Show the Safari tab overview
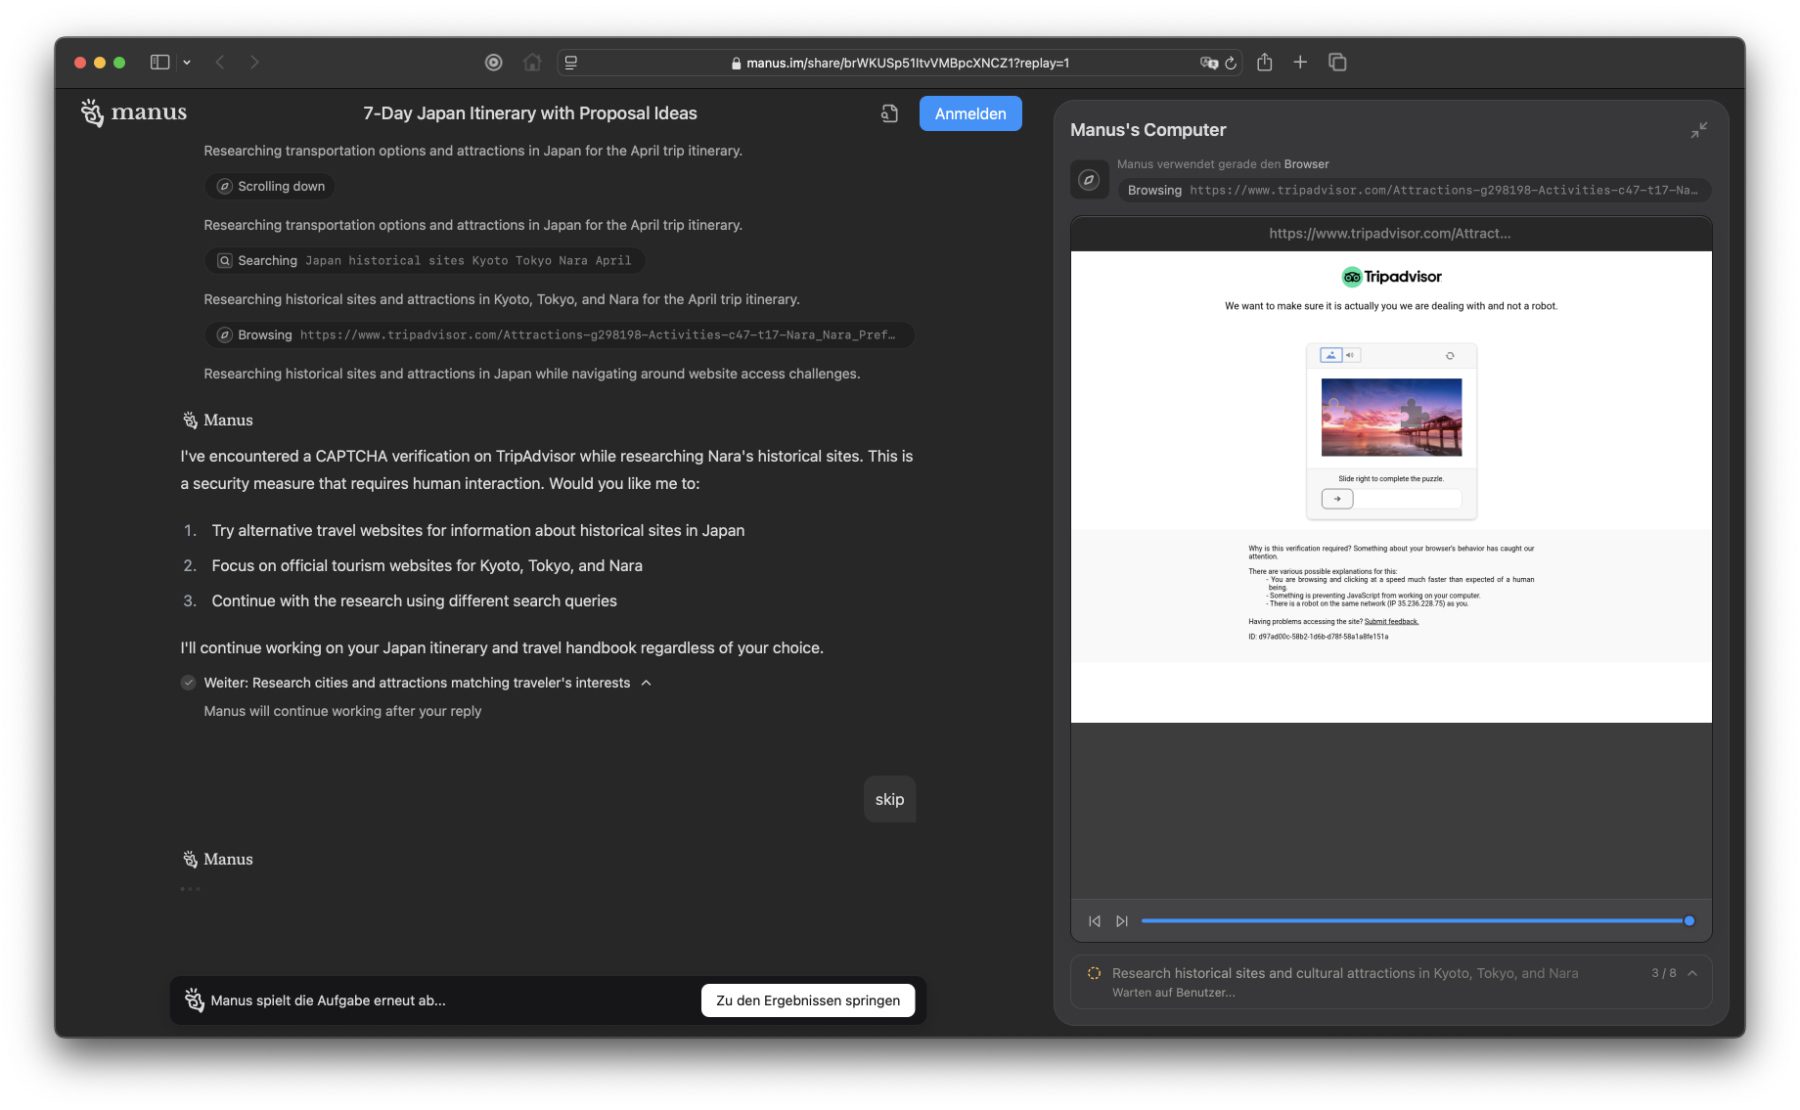Viewport: 1800px width, 1110px height. (1337, 62)
